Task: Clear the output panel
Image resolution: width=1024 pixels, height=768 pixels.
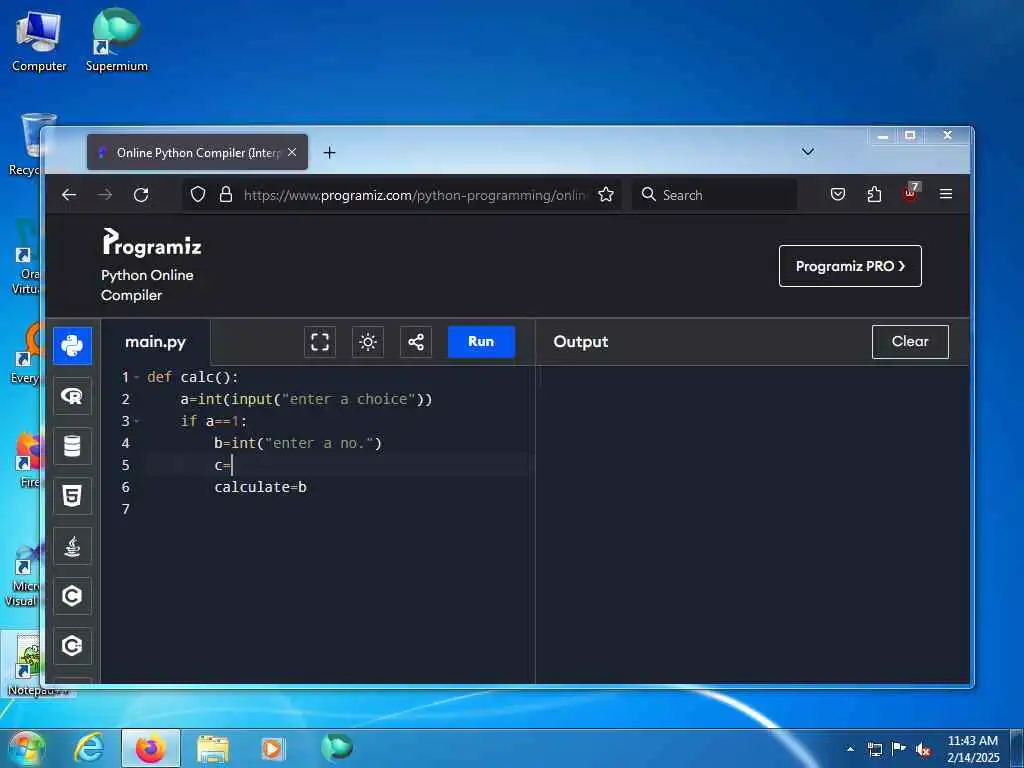Action: pyautogui.click(x=910, y=342)
